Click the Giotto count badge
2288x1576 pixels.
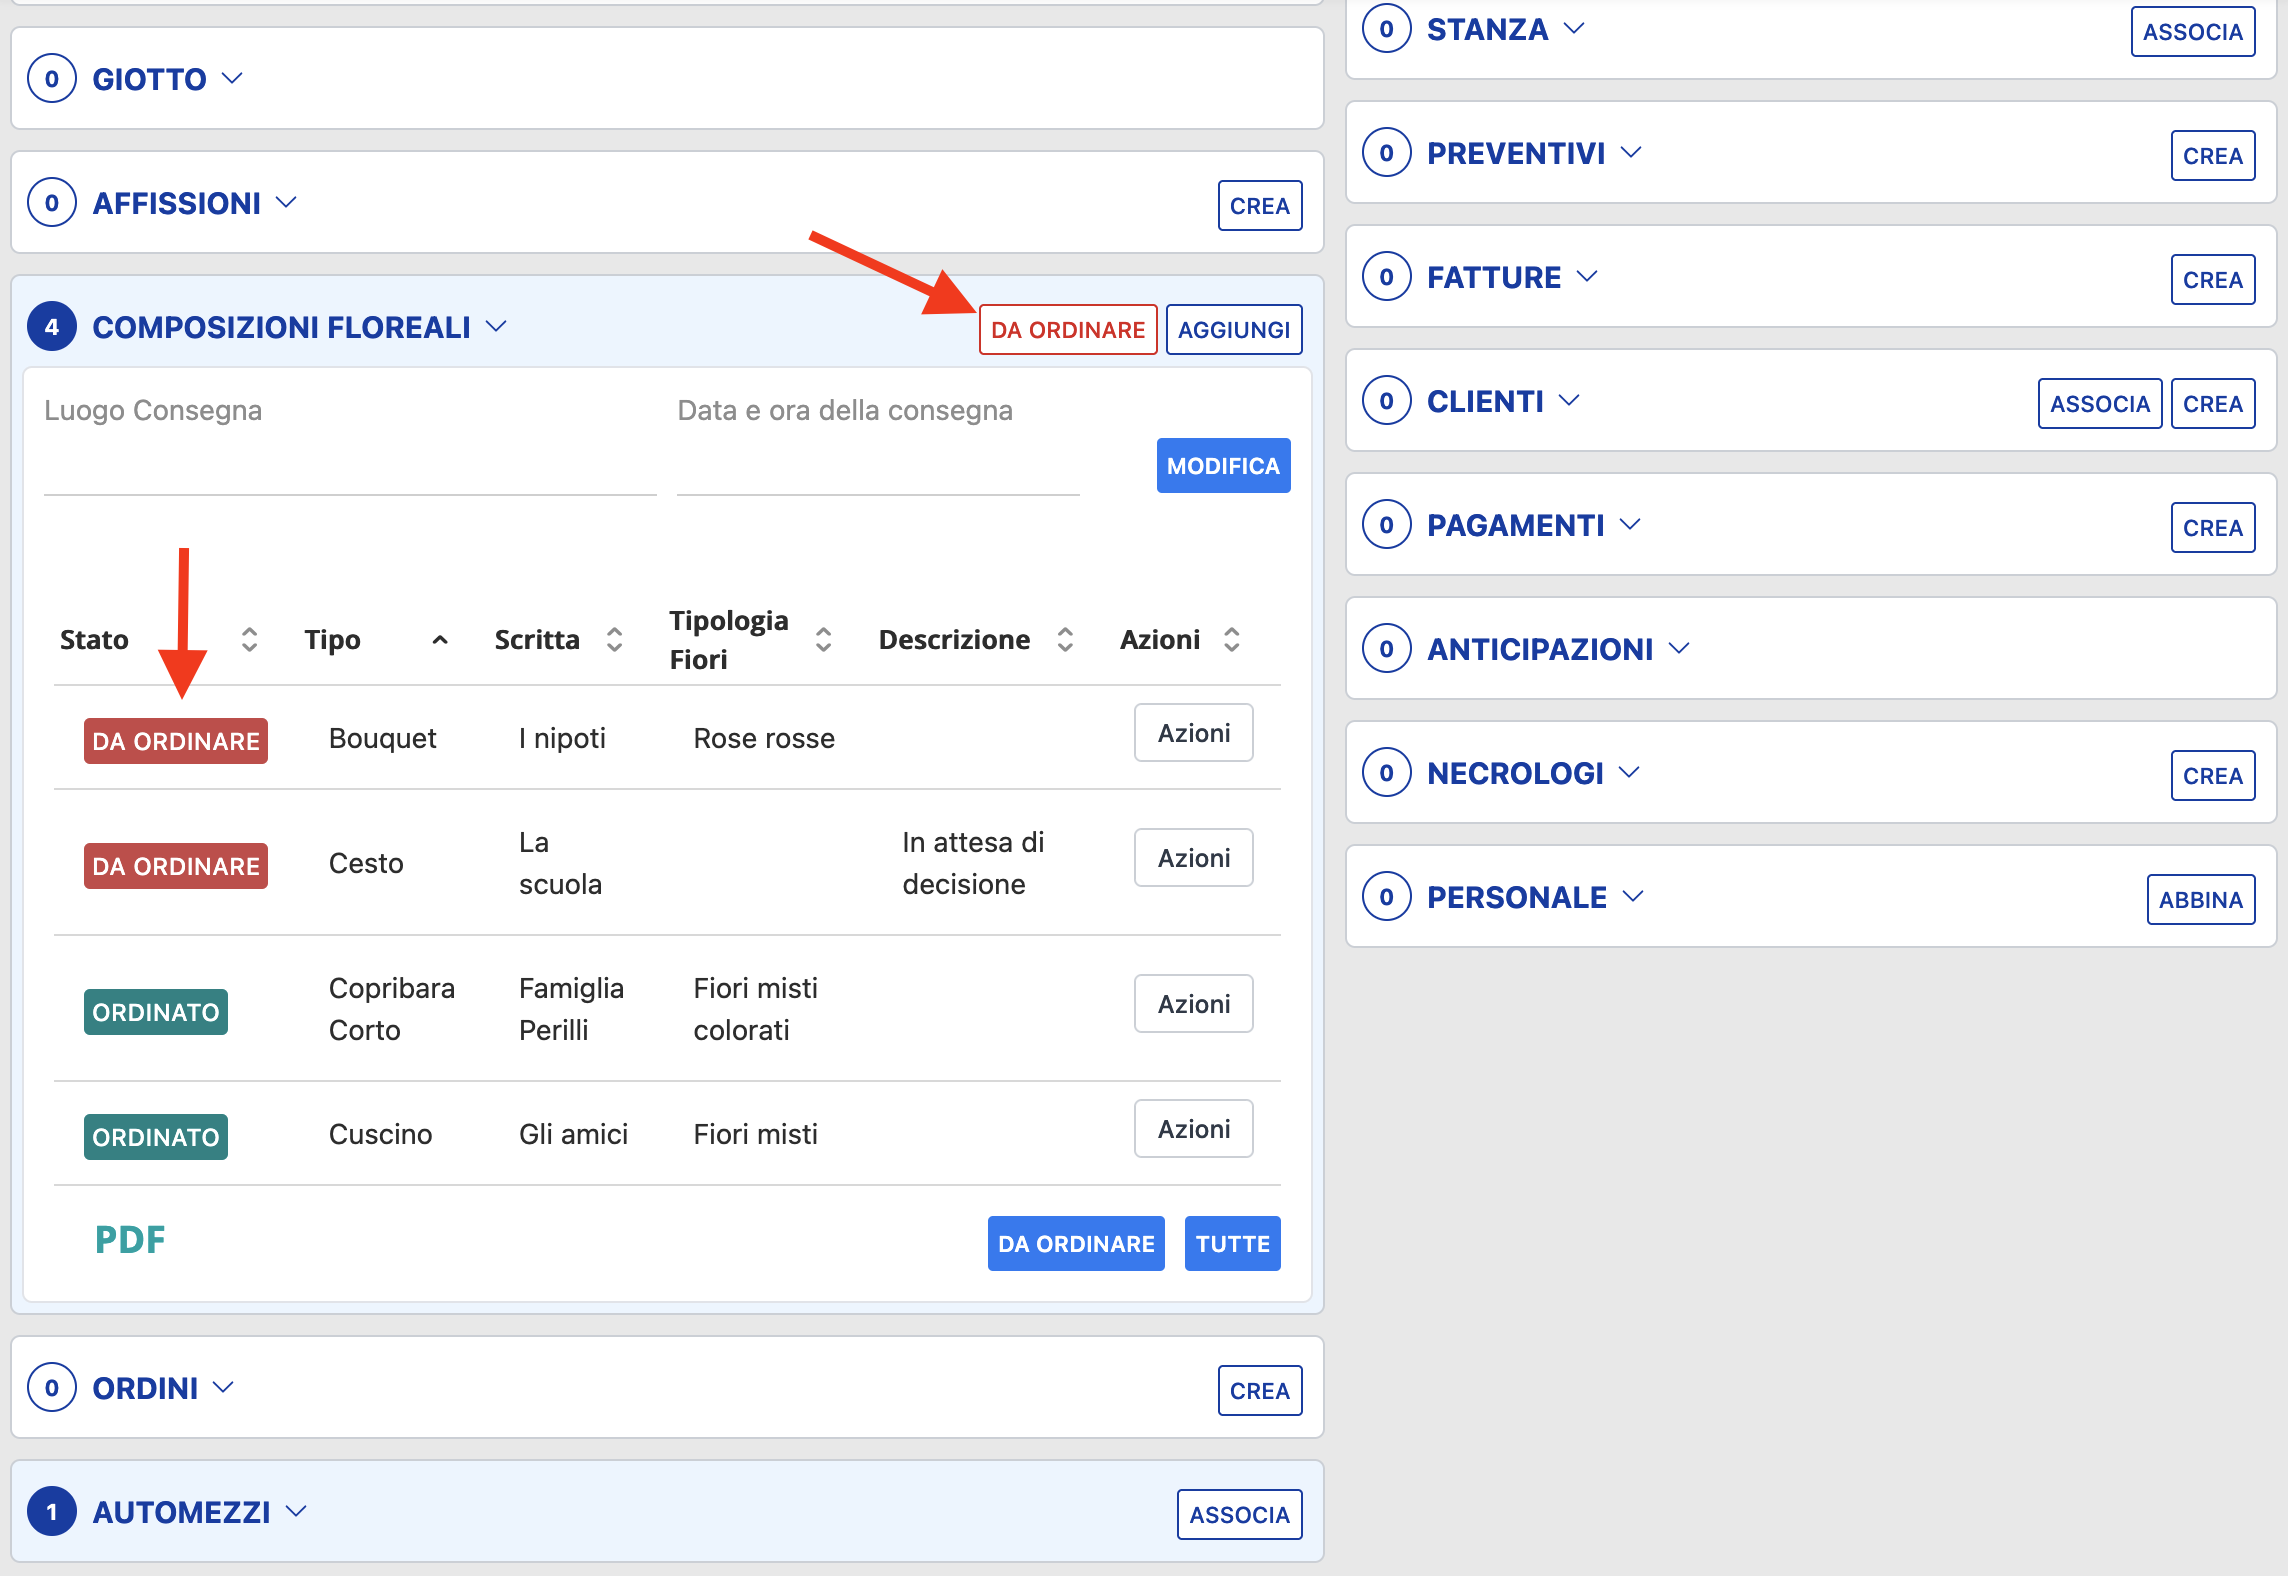click(52, 79)
